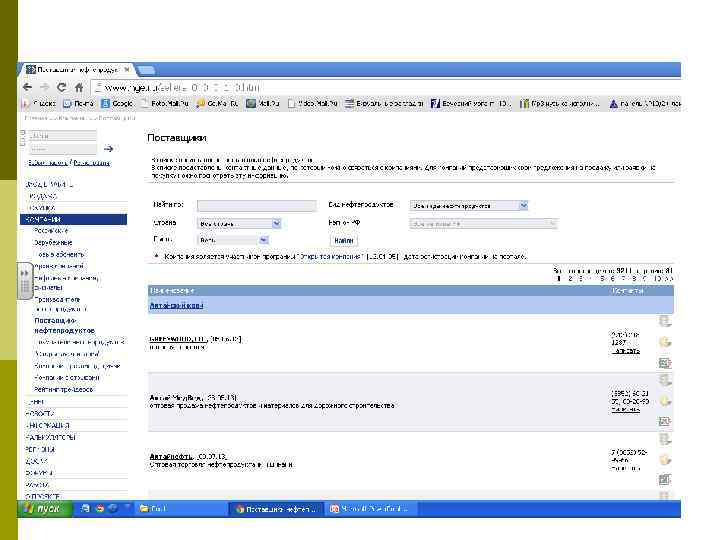Open the АвтаНефть company link

pyautogui.click(x=171, y=456)
